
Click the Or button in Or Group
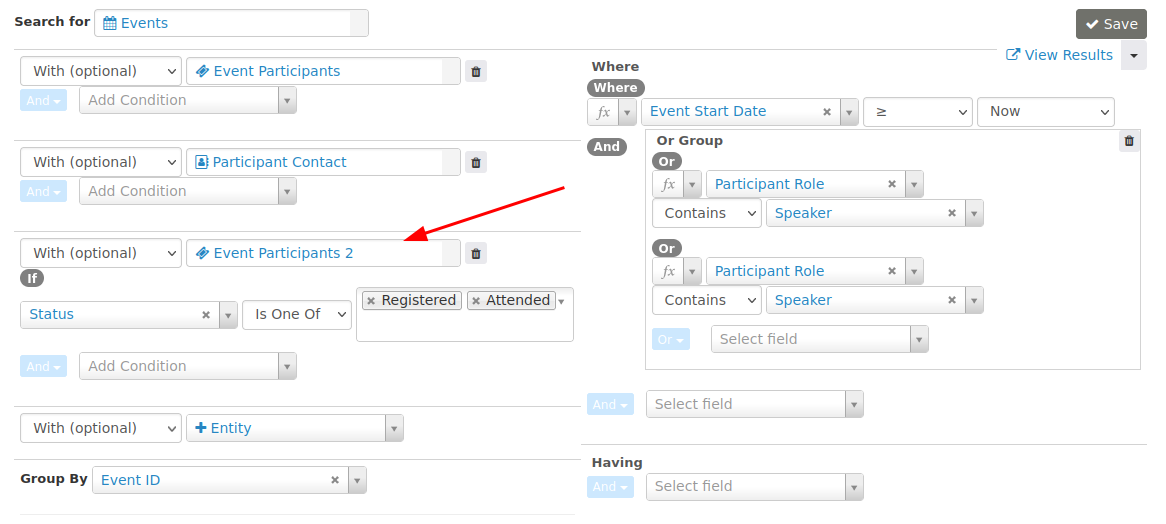coord(670,340)
